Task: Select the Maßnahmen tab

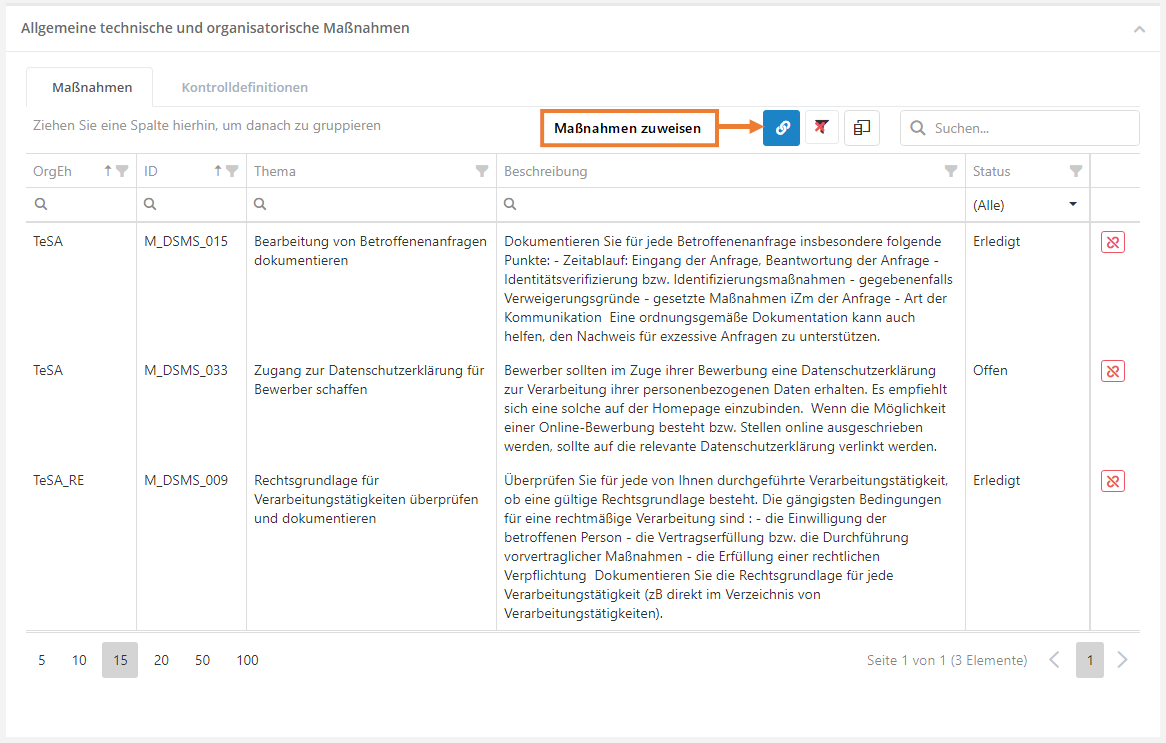Action: click(x=92, y=88)
